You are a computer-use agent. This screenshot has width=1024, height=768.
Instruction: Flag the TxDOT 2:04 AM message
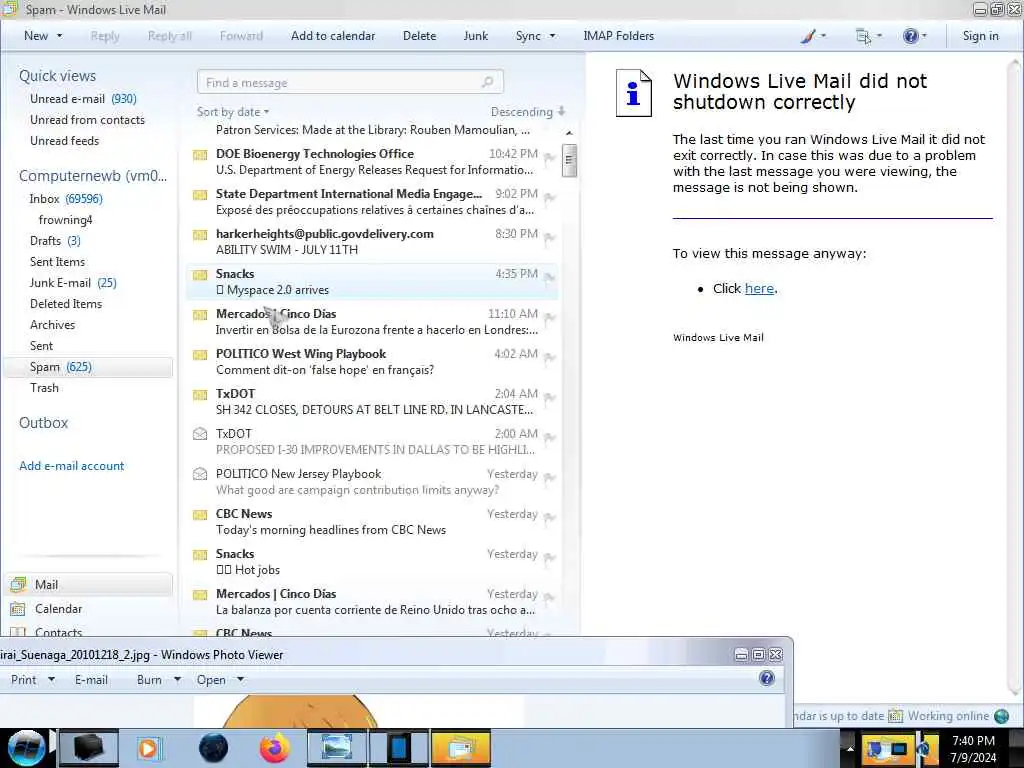tap(550, 398)
